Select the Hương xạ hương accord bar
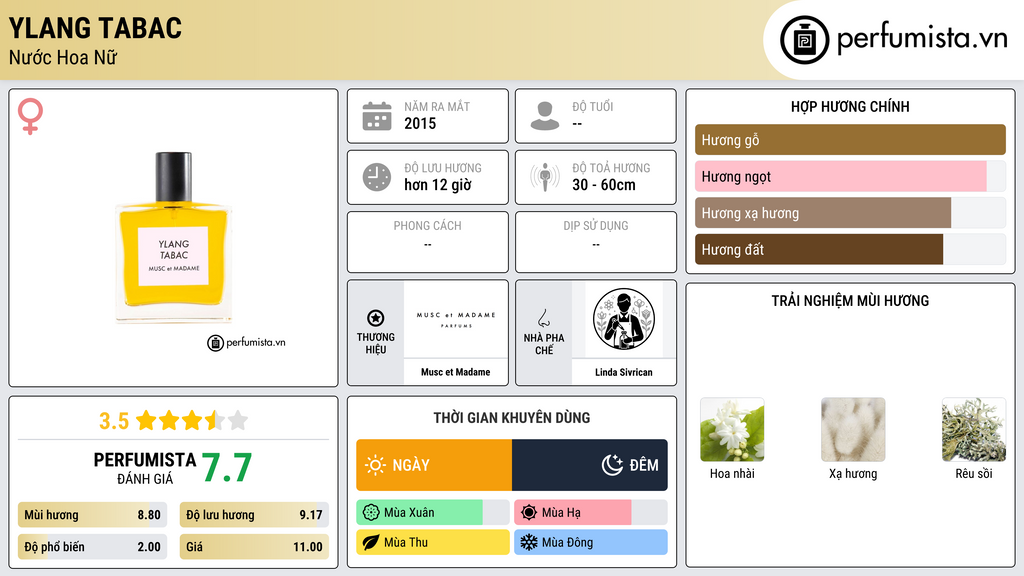 point(850,213)
